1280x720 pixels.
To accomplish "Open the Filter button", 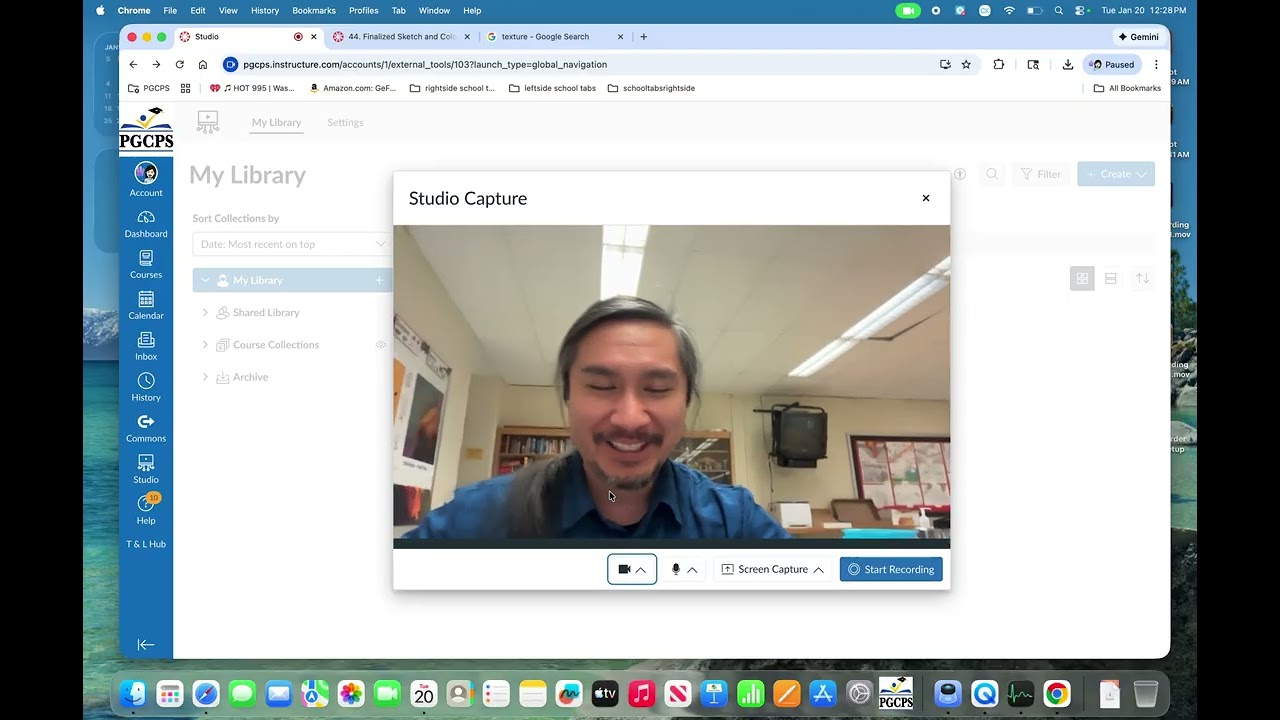I will click(1041, 174).
